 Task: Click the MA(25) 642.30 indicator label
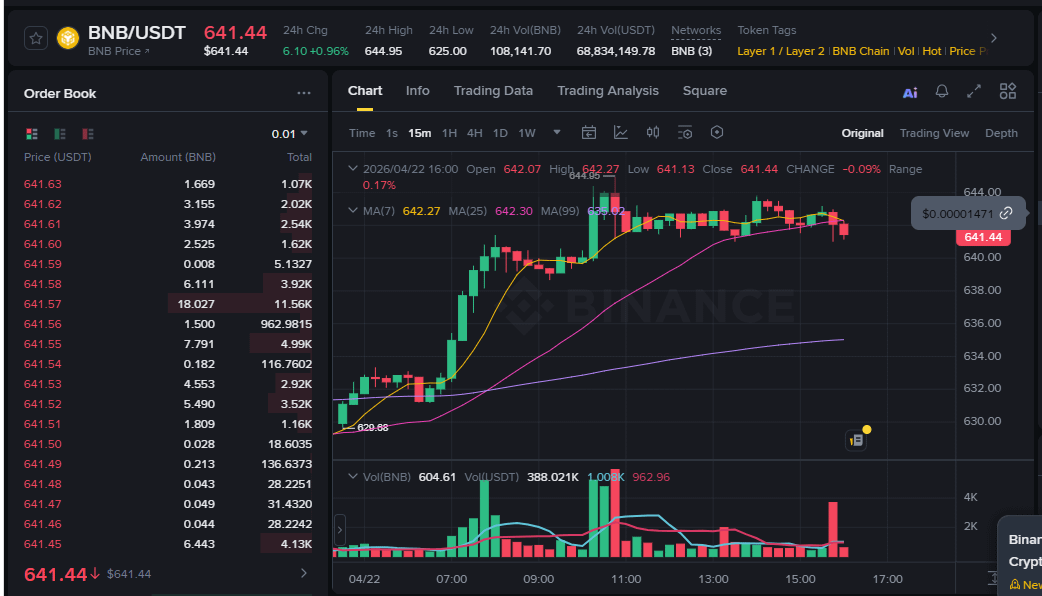pos(490,211)
